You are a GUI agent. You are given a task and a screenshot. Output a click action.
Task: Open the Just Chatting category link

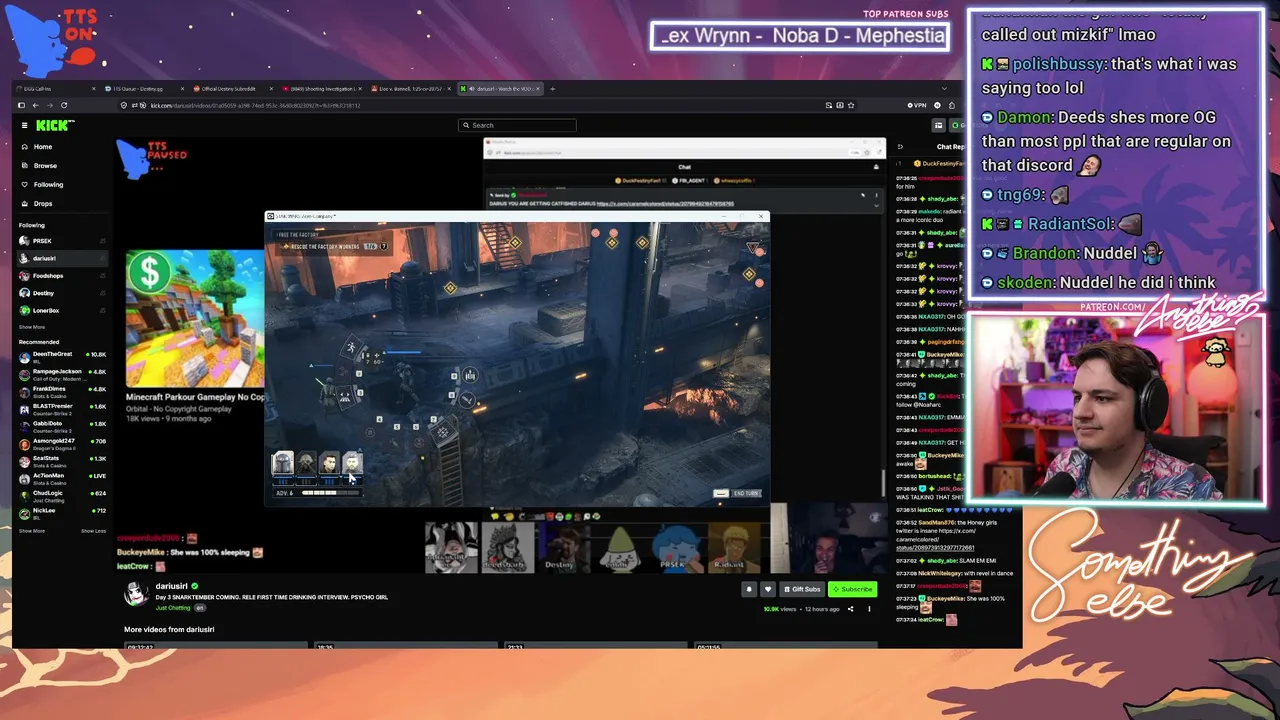coord(173,608)
